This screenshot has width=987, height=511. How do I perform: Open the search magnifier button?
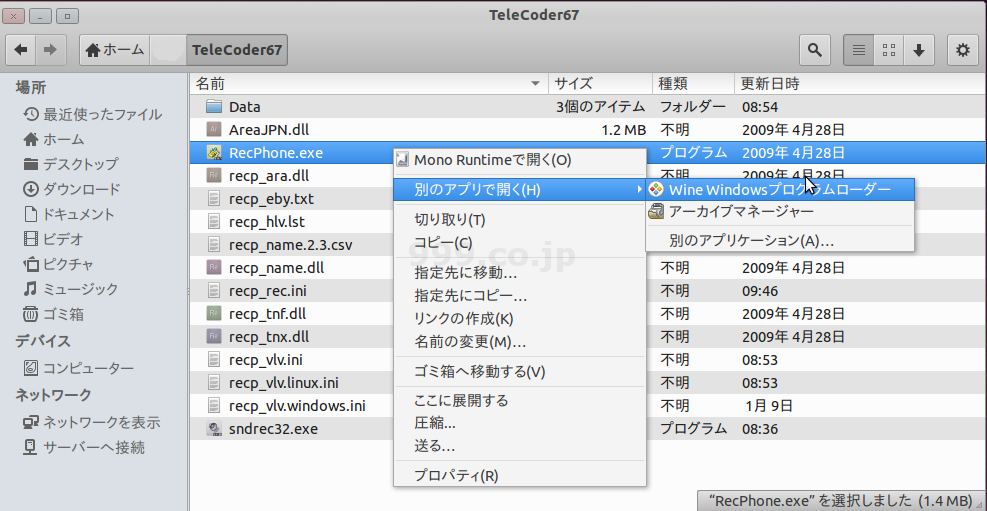[x=815, y=50]
